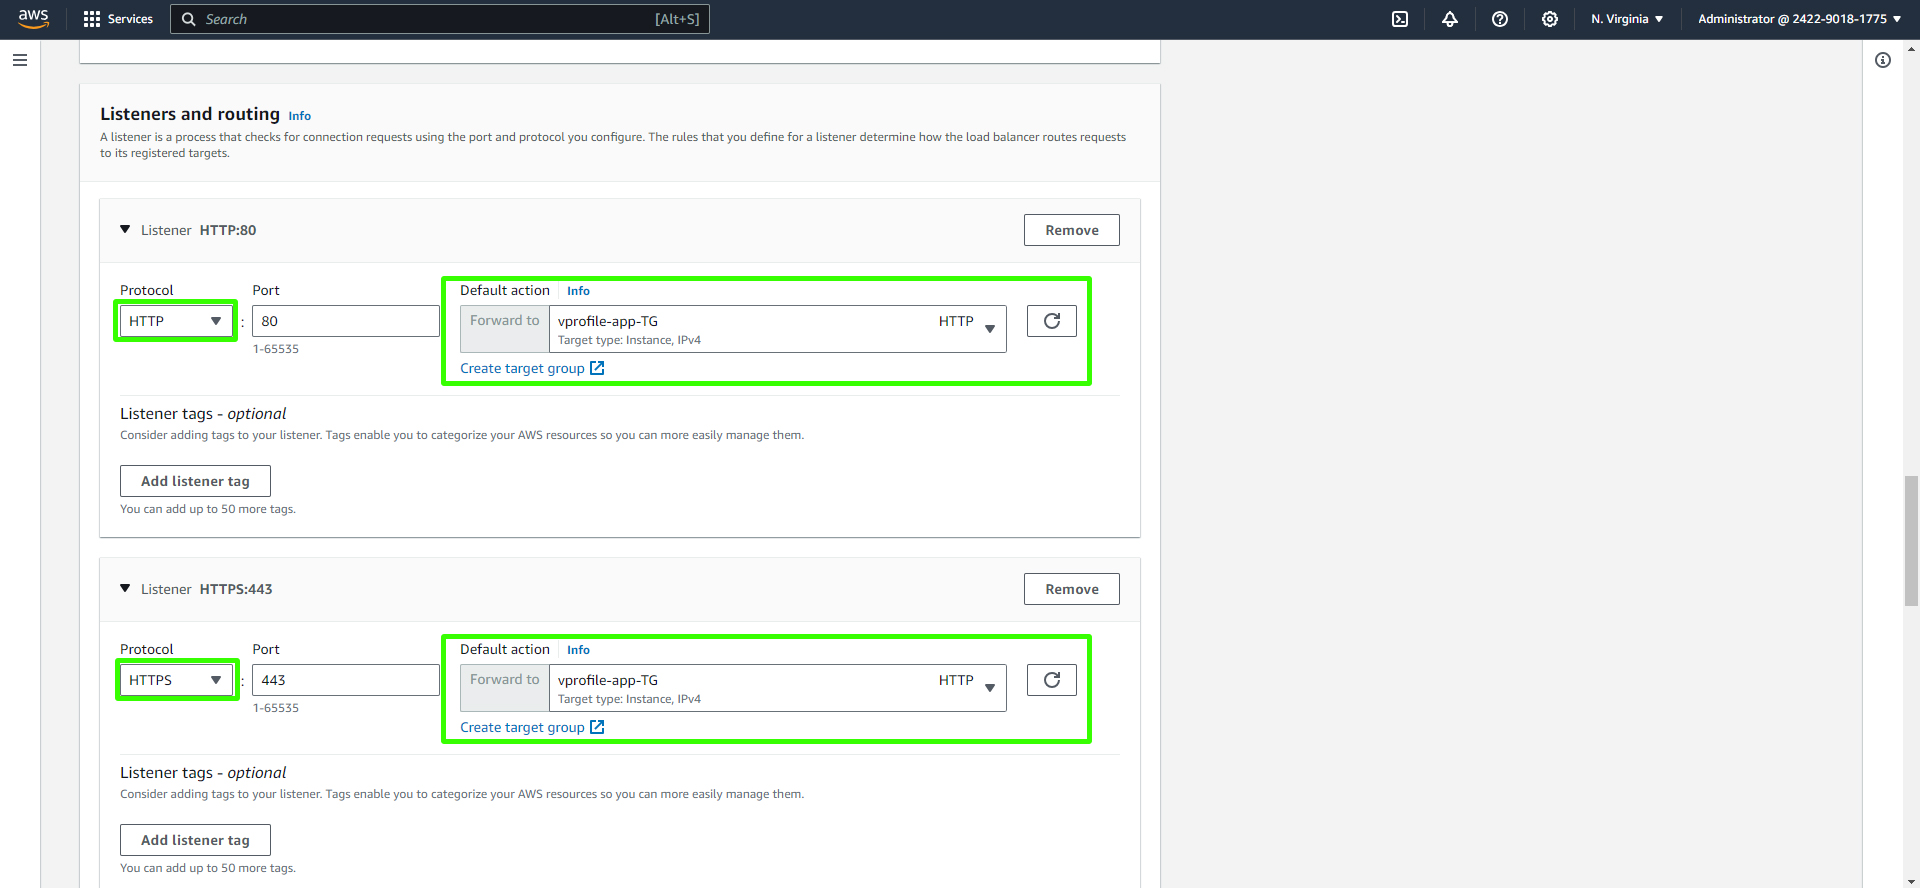This screenshot has height=888, width=1920.
Task: Add listener tag under HTTP:80 listener
Action: pyautogui.click(x=195, y=481)
